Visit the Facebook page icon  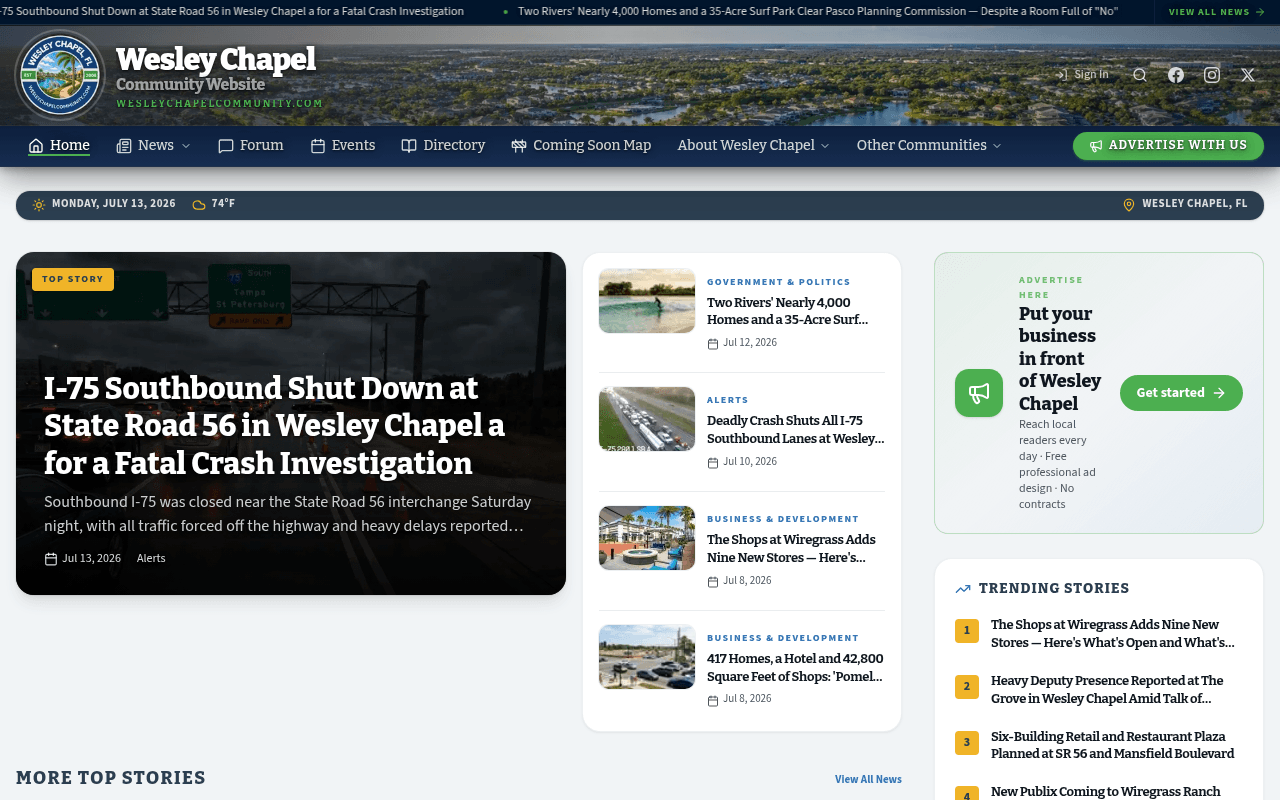[1176, 75]
